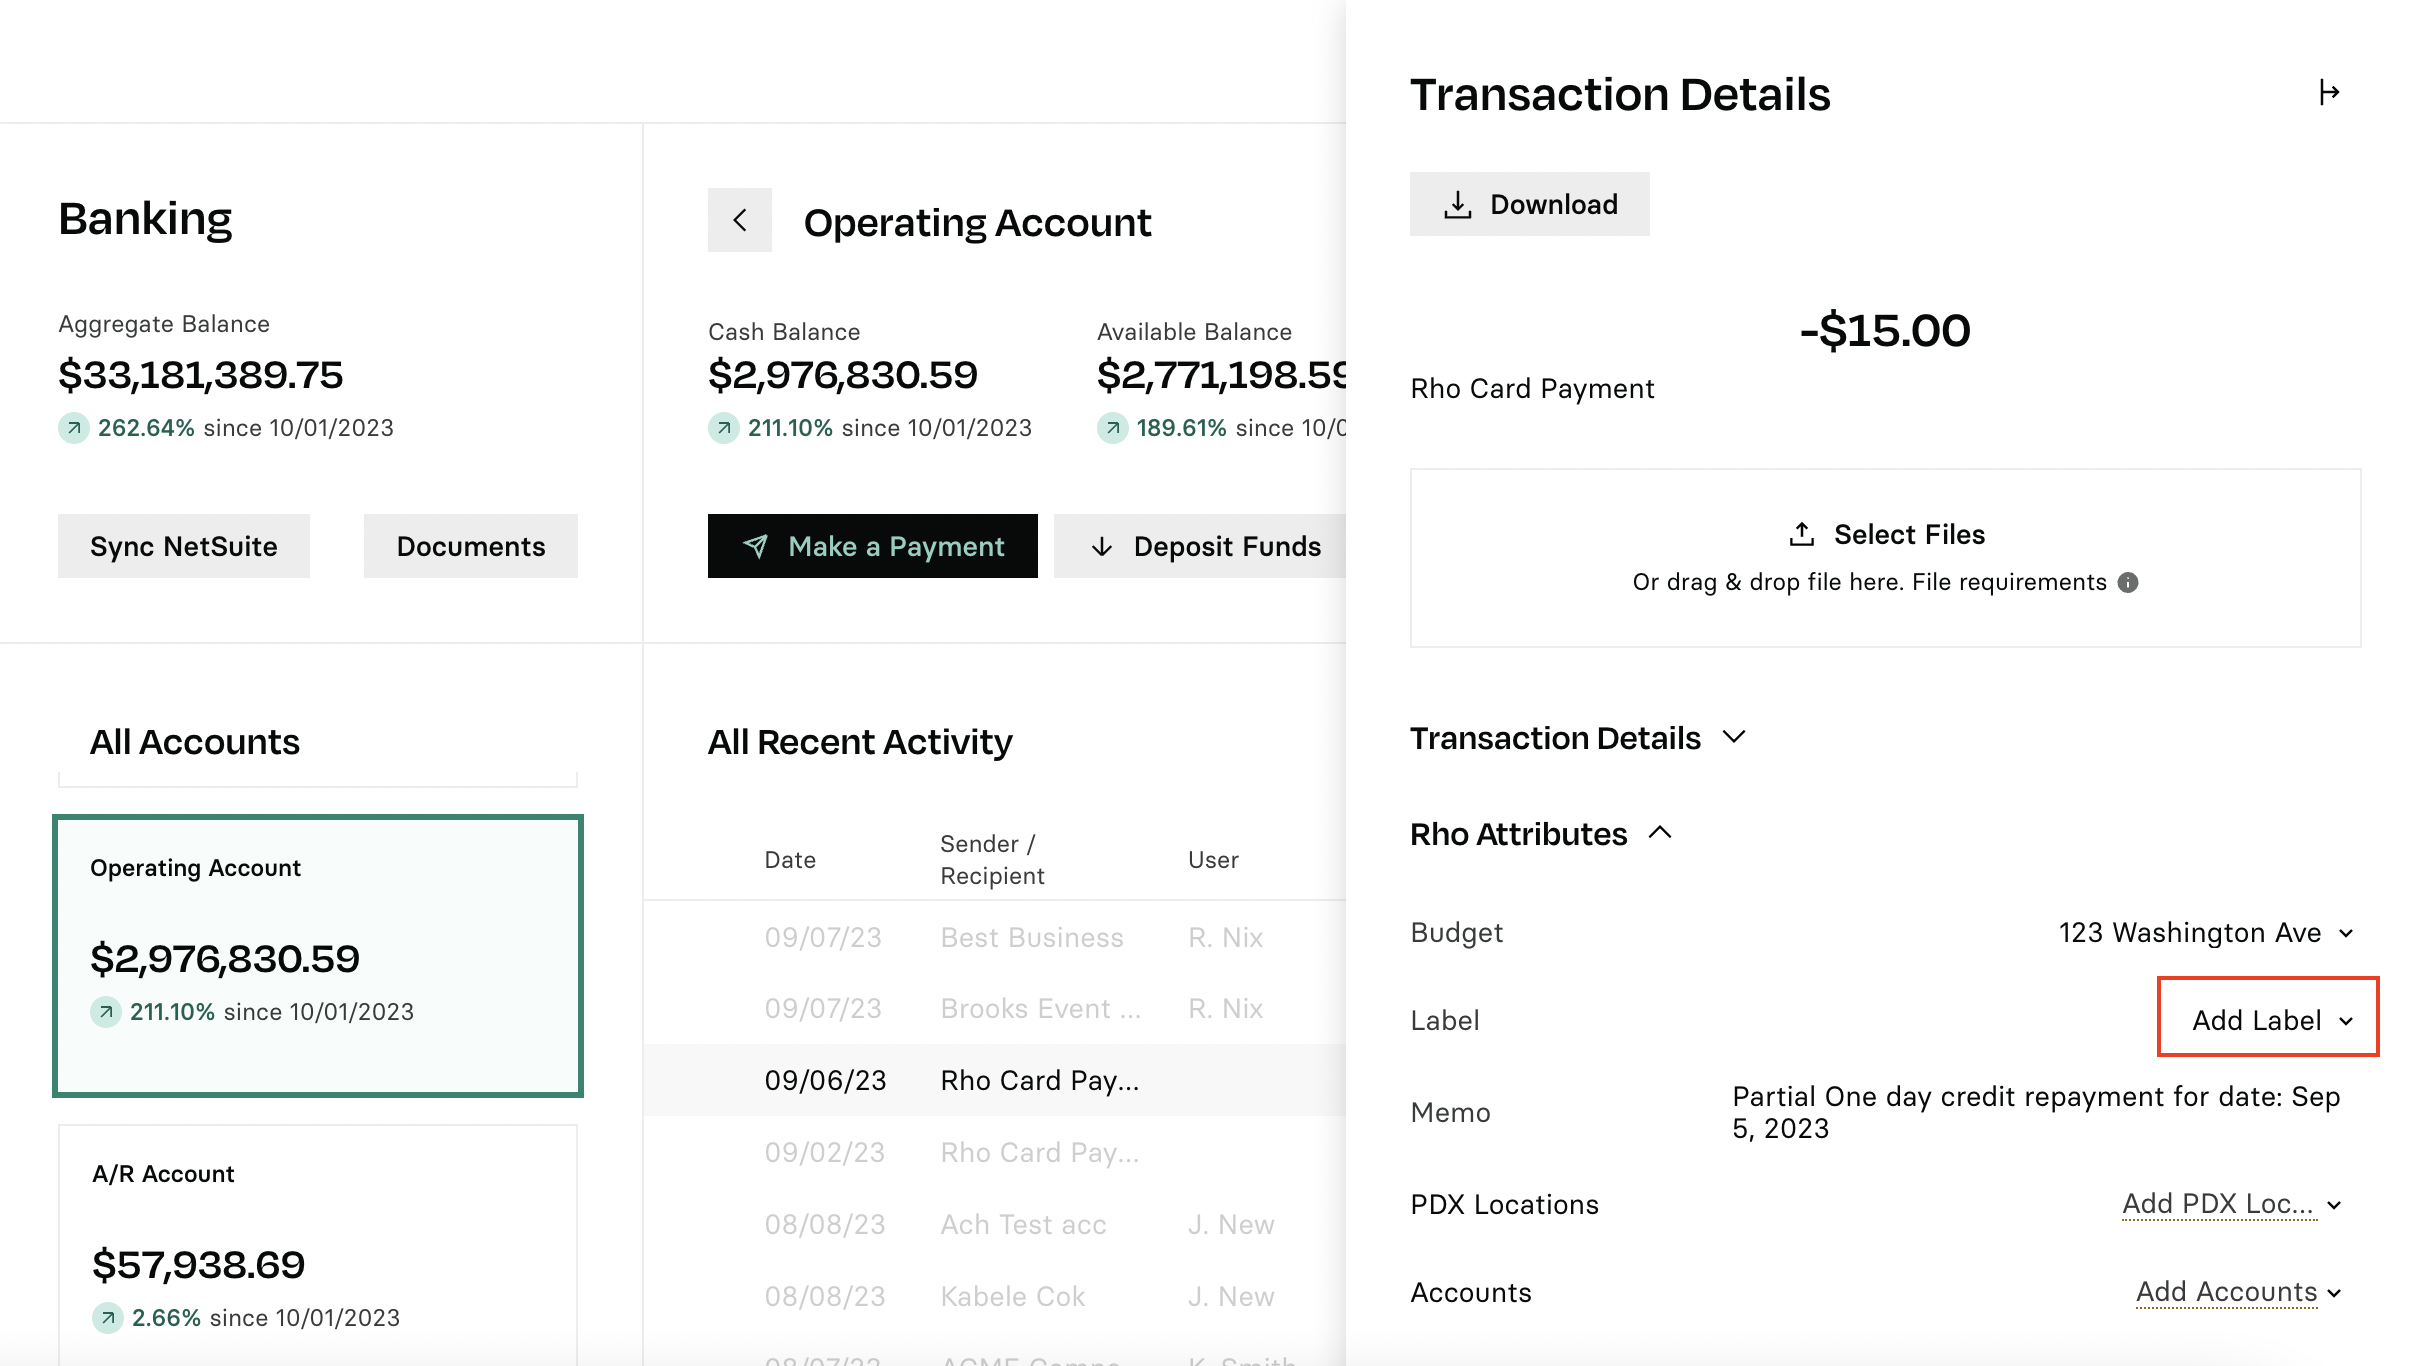The width and height of the screenshot is (2410, 1366).
Task: Open the Add PDX Locations dropdown
Action: [2232, 1204]
